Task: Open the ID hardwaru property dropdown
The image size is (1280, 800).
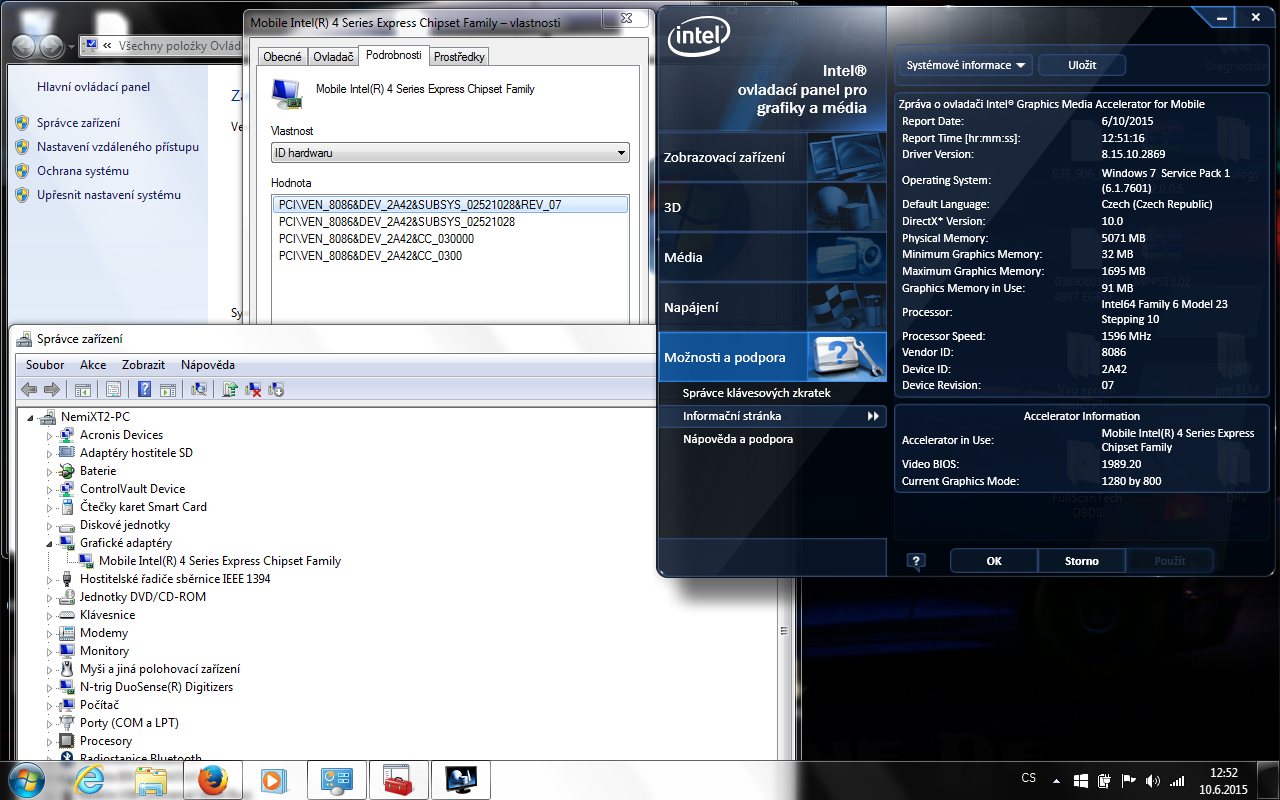Action: [450, 153]
